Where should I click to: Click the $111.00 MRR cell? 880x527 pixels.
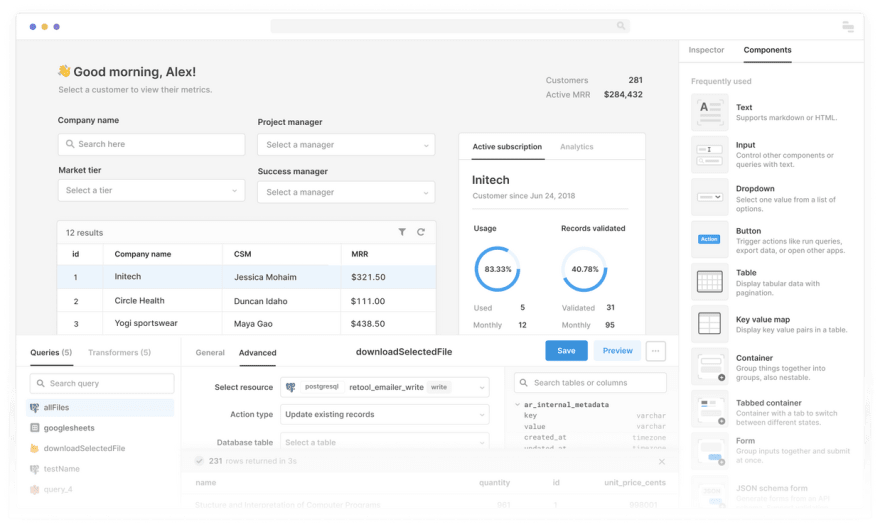point(368,301)
